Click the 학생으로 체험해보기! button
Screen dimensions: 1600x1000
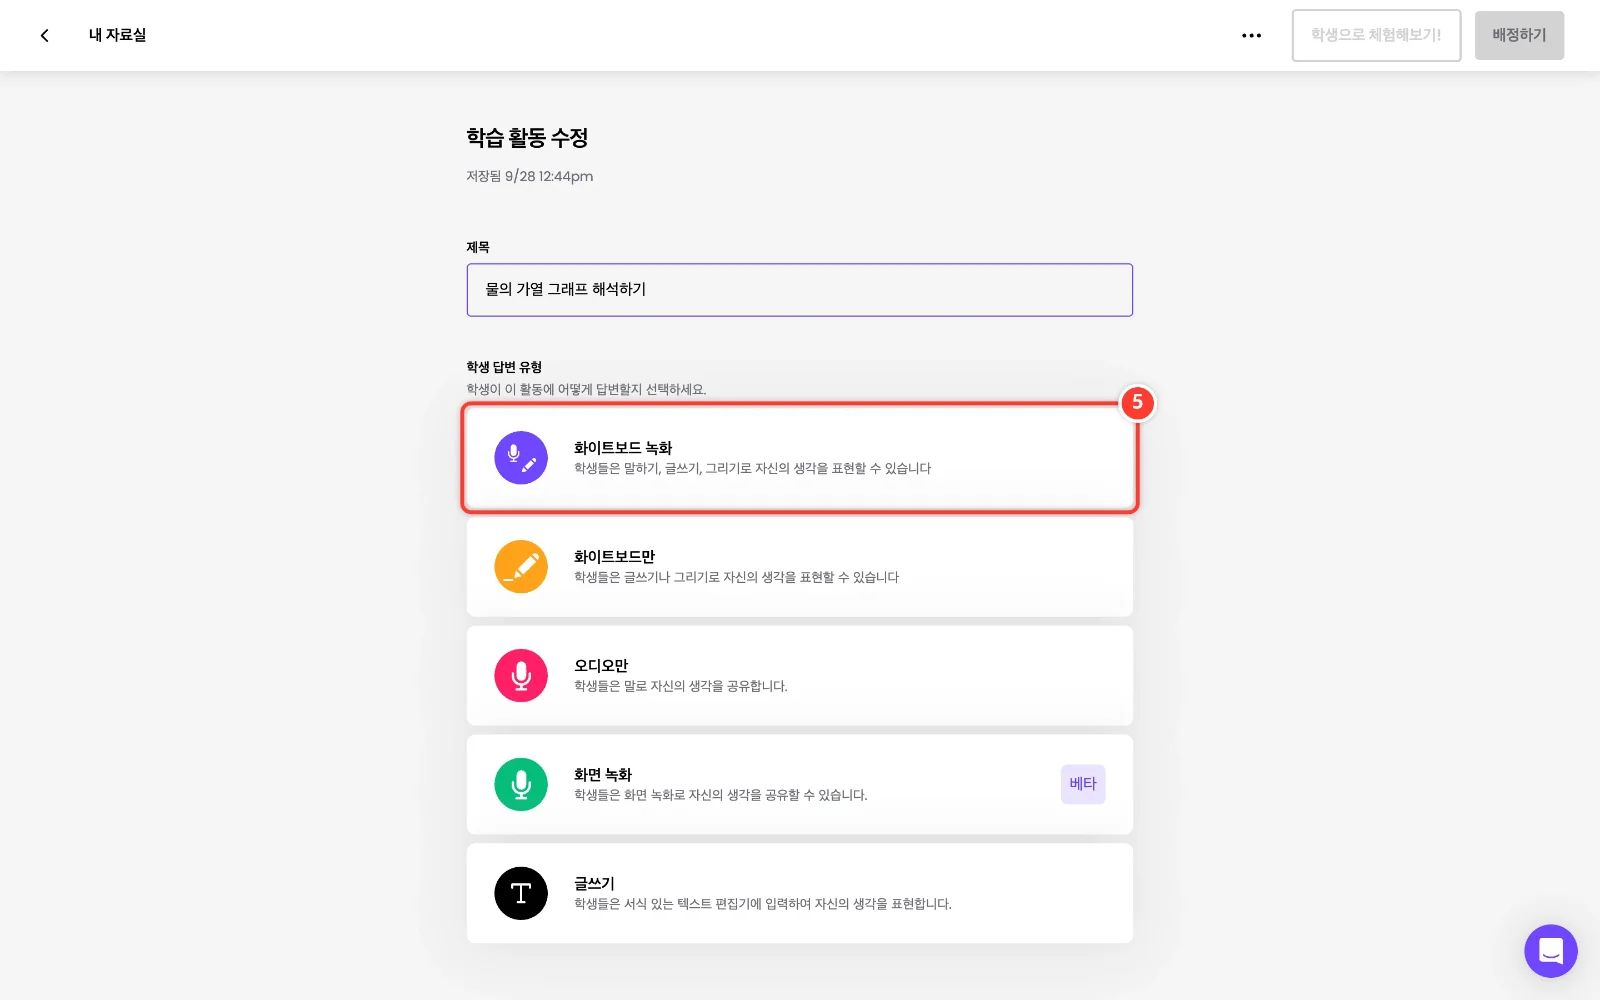click(1376, 35)
